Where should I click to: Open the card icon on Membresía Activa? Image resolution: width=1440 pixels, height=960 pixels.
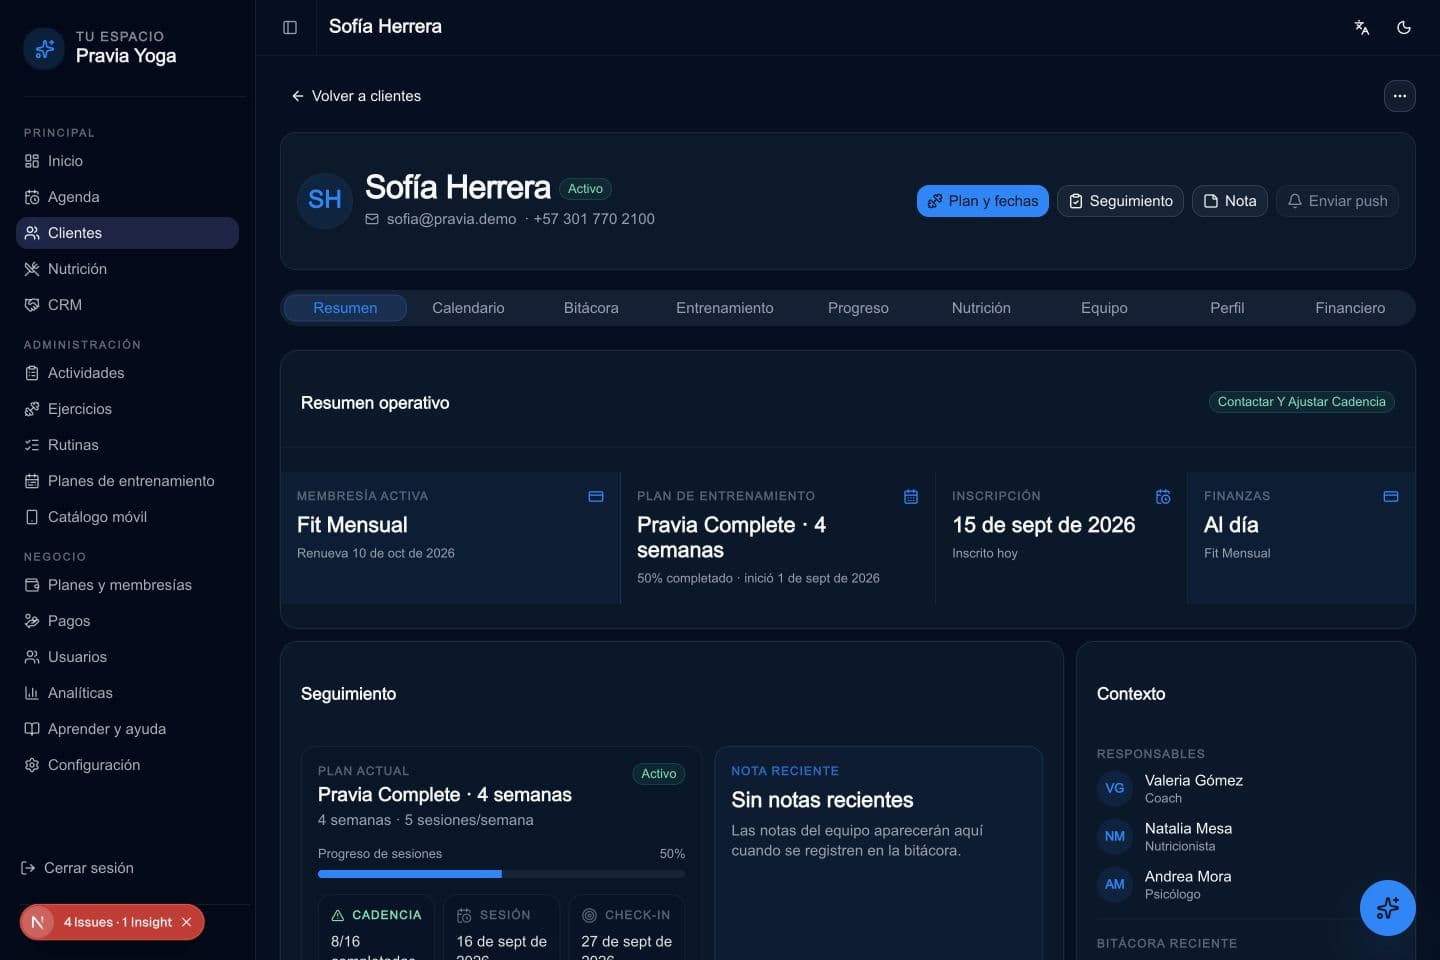[x=596, y=497]
